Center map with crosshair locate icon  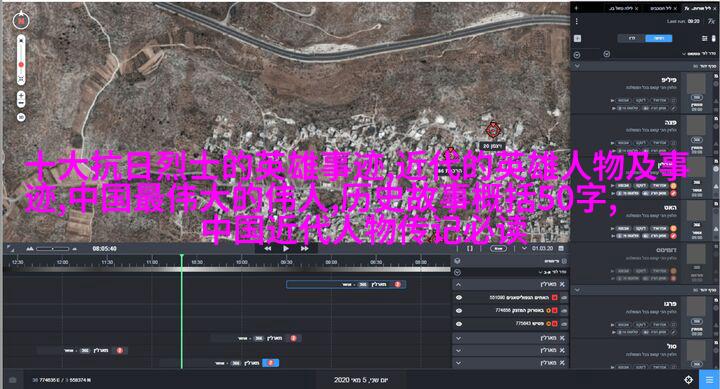point(688,379)
